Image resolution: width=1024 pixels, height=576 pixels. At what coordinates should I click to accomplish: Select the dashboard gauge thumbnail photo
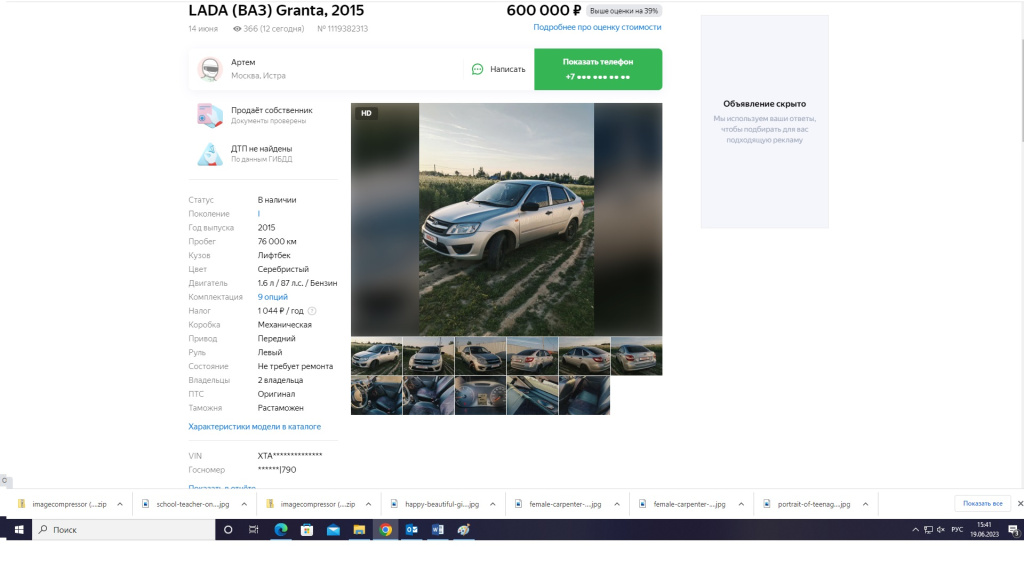480,395
